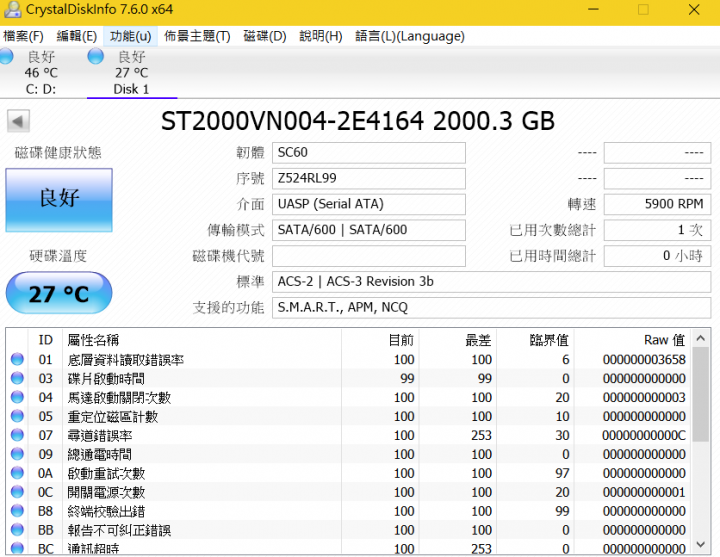Open the 語言(L)(Language) menu
The width and height of the screenshot is (720, 557).
[x=410, y=36]
